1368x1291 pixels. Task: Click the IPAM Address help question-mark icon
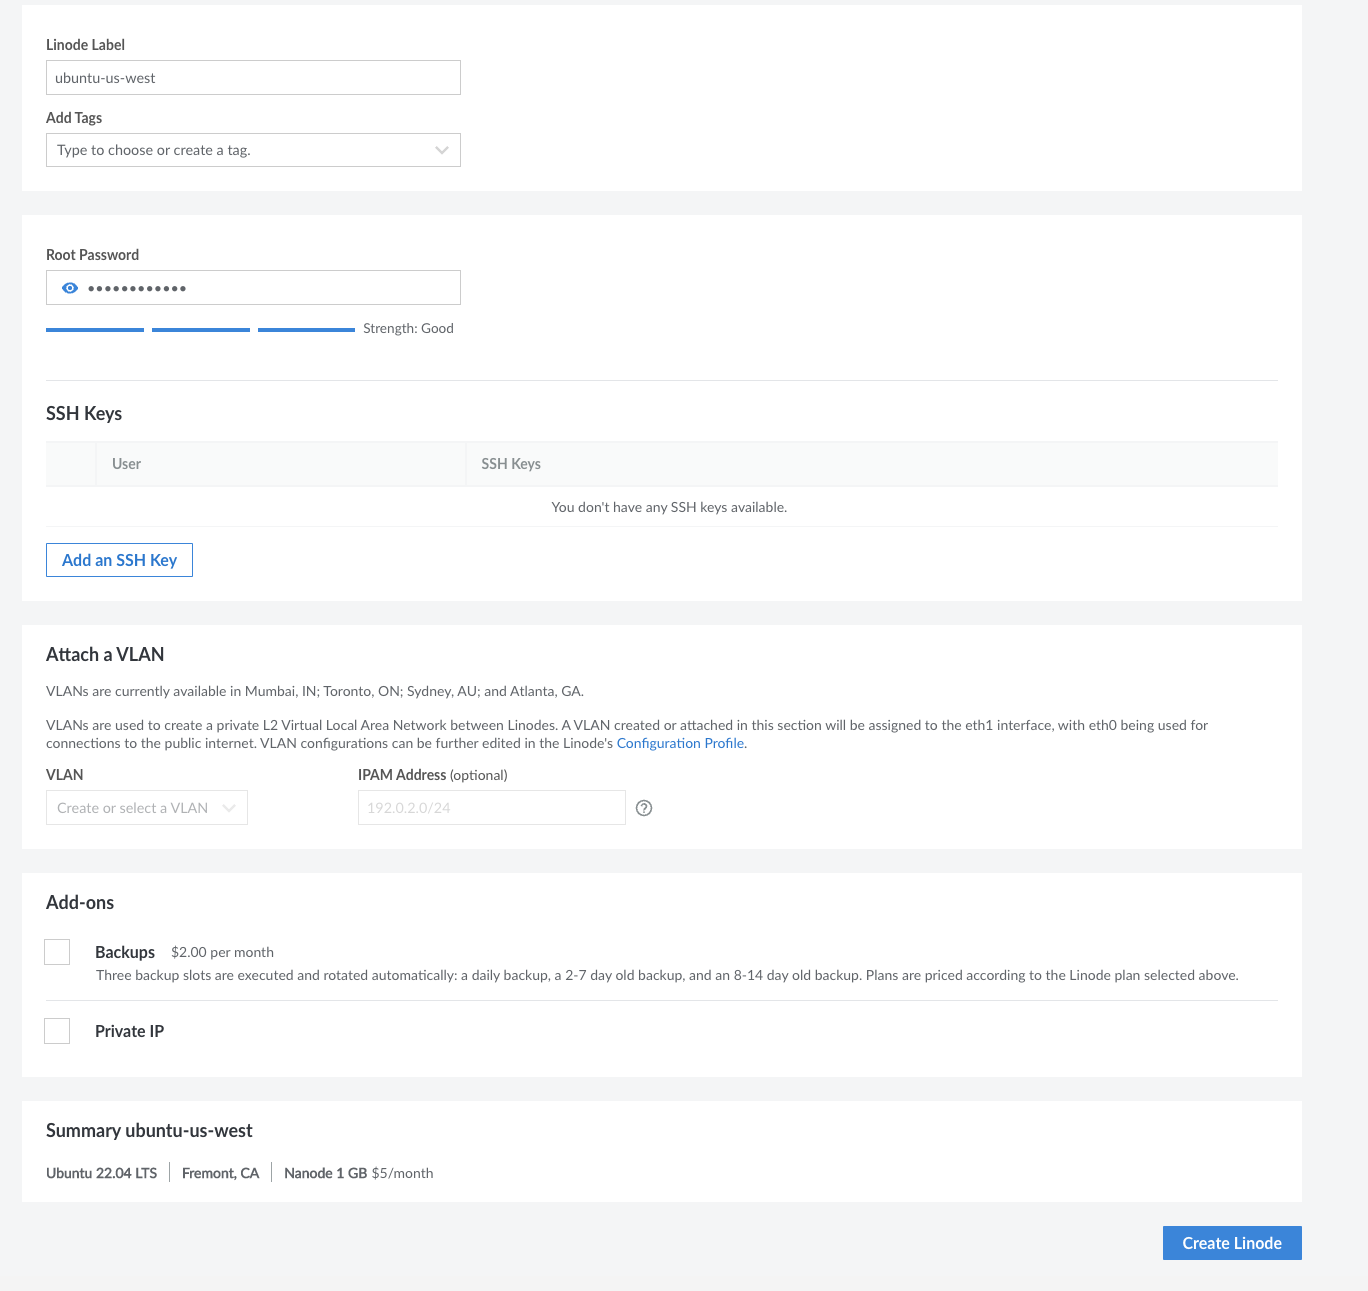click(x=644, y=808)
